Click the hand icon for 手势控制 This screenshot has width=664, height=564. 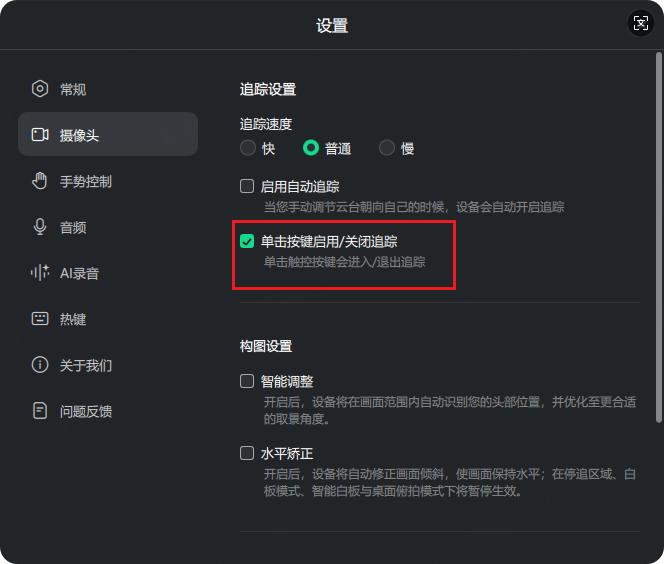40,181
